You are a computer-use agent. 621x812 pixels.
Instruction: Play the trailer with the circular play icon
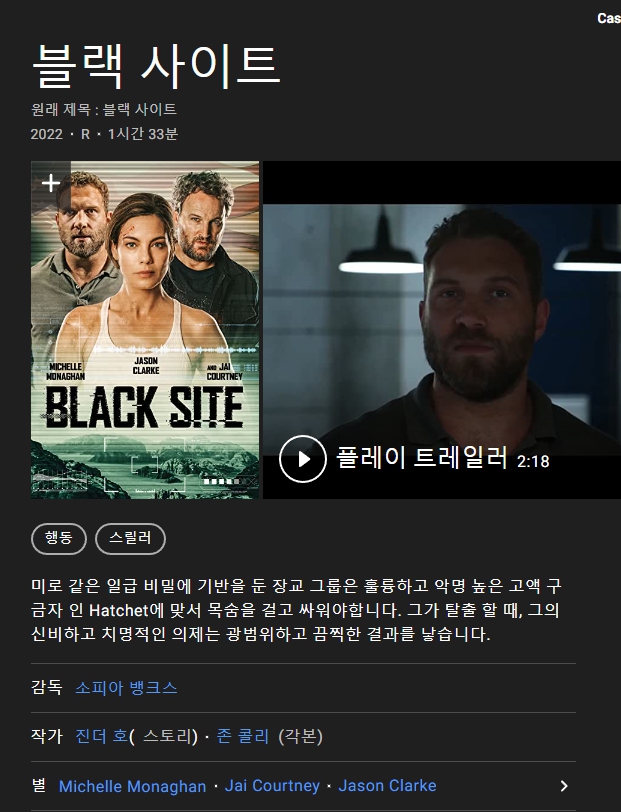pos(302,459)
